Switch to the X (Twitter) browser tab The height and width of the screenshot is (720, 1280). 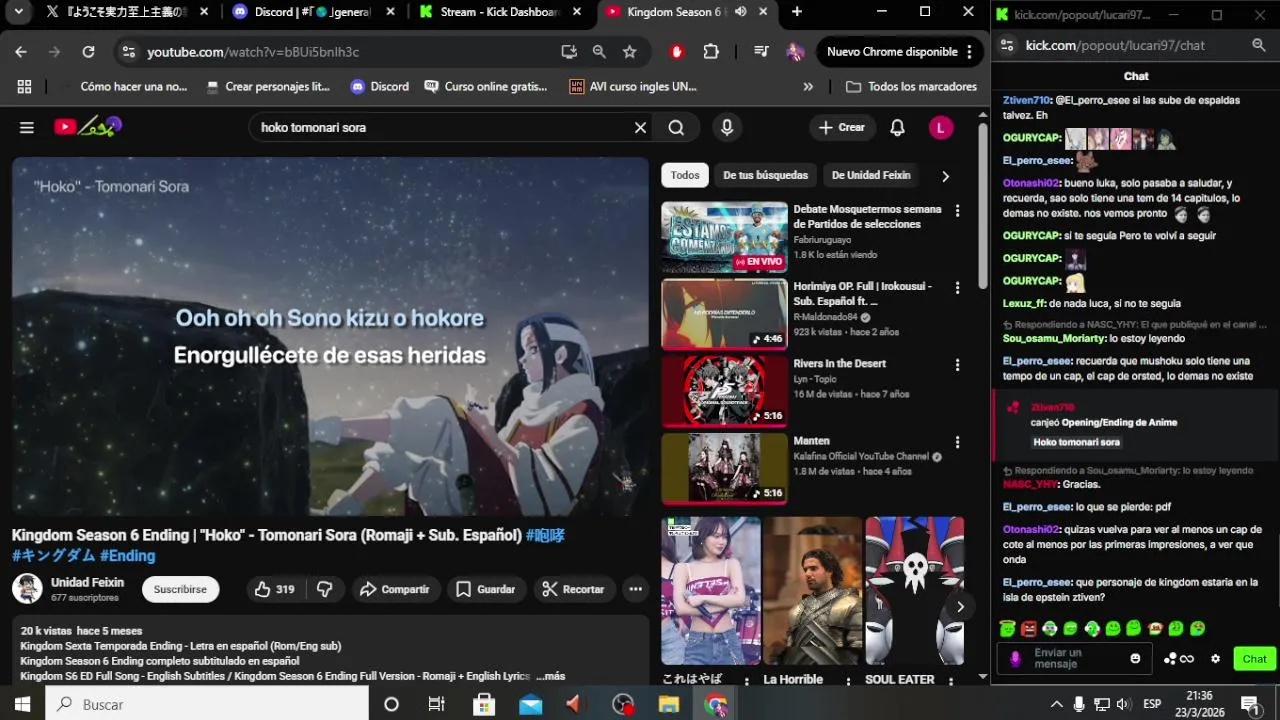(x=127, y=12)
